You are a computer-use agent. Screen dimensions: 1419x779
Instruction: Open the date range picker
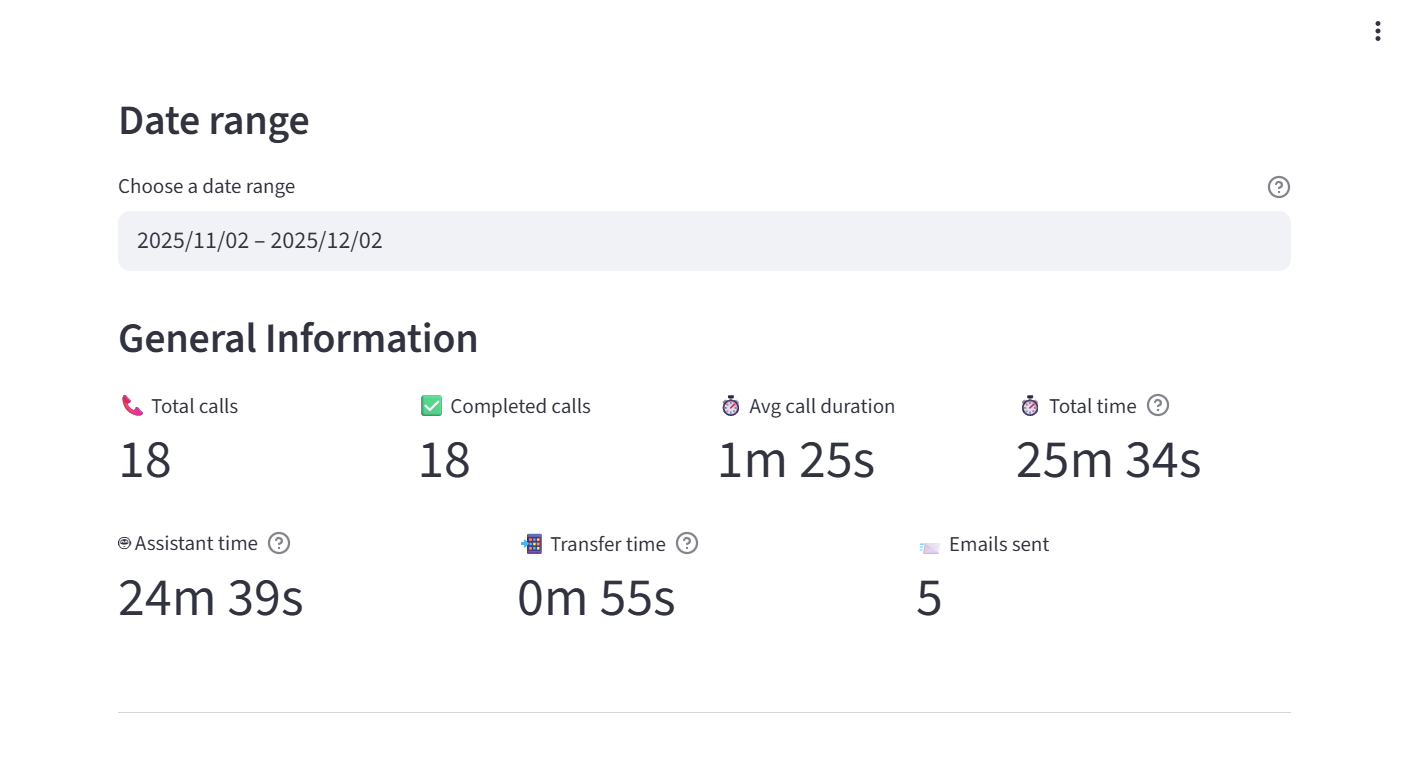704,240
